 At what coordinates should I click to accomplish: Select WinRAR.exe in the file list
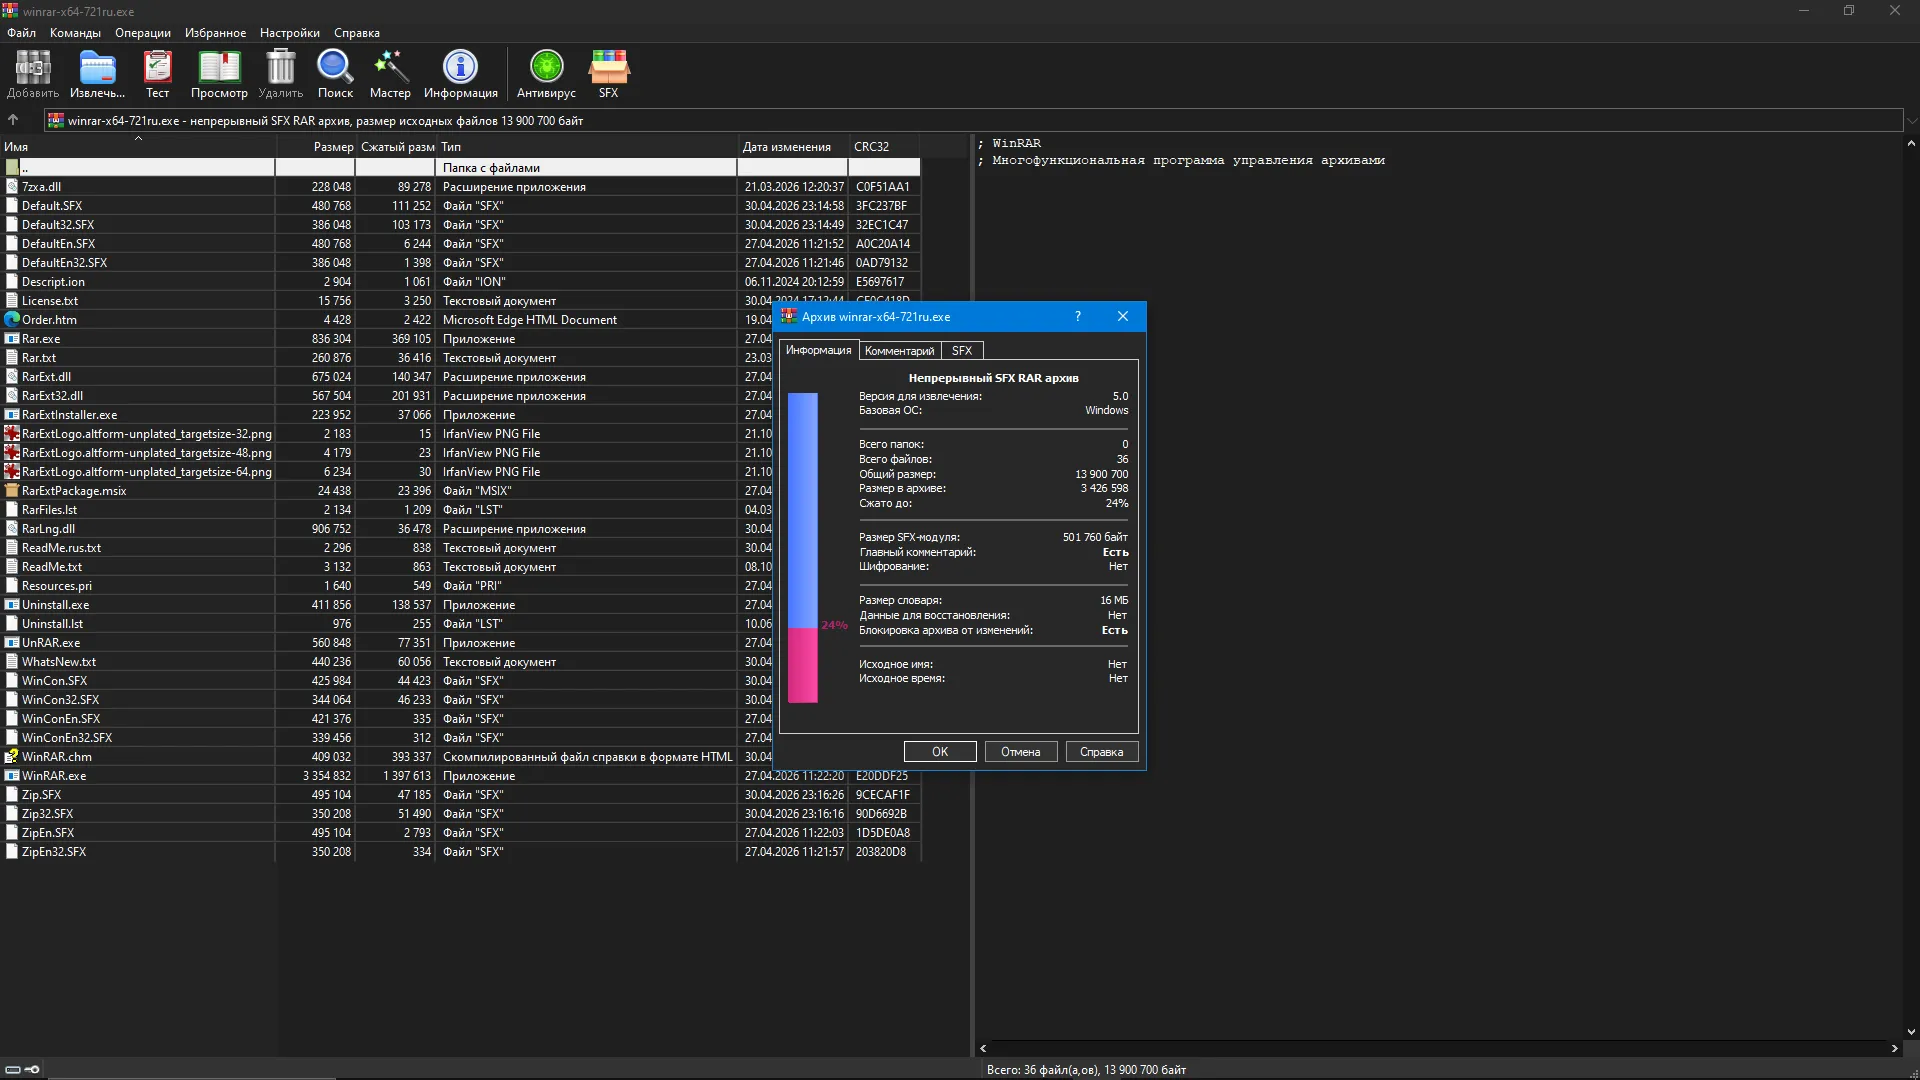[54, 776]
